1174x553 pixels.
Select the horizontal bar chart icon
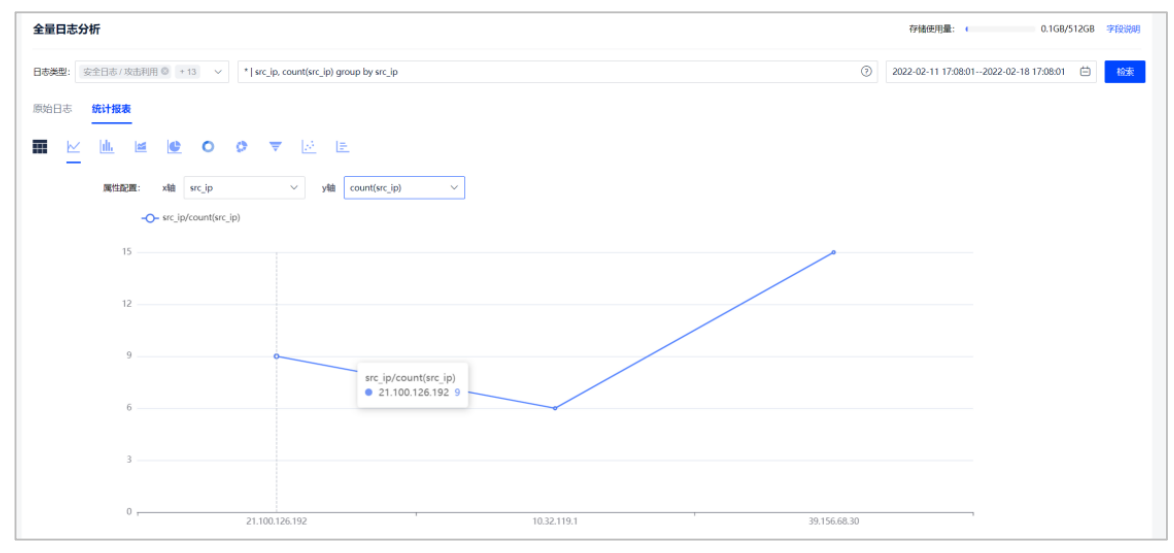(x=342, y=147)
